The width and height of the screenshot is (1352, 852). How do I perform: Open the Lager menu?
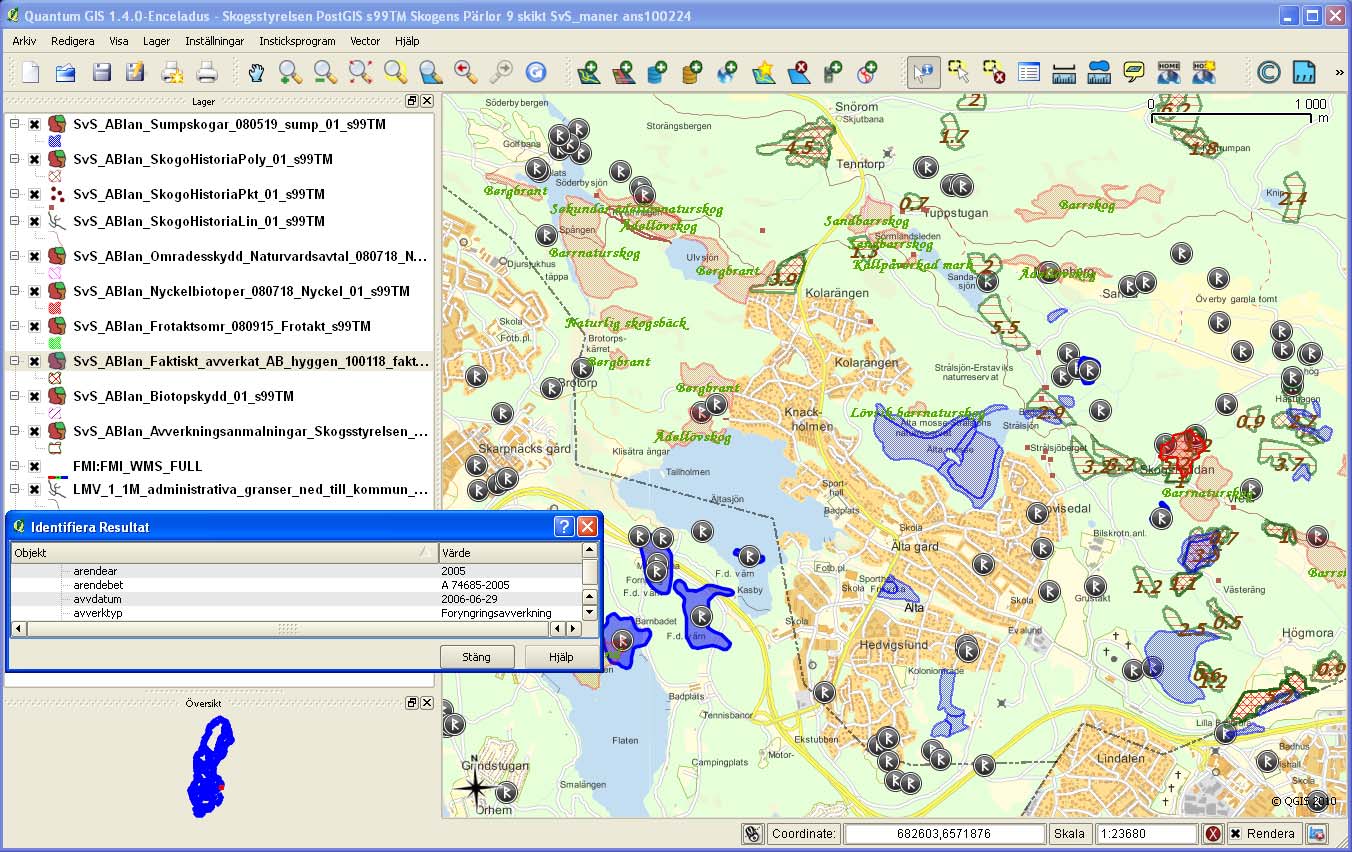click(x=157, y=41)
